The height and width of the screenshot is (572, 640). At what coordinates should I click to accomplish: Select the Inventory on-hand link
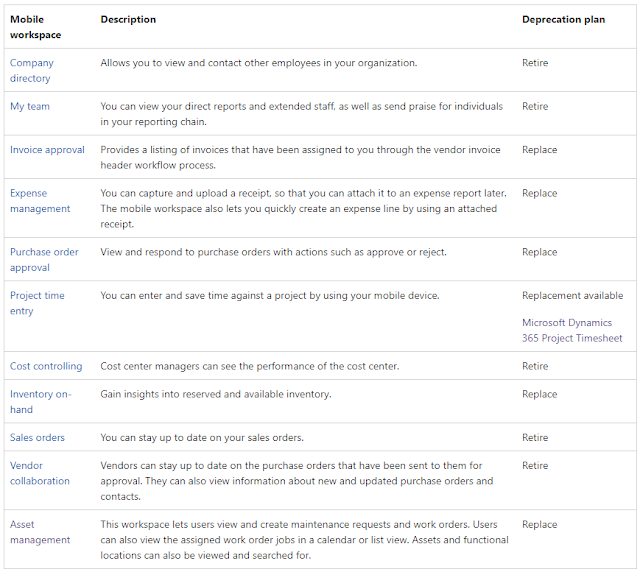40,401
